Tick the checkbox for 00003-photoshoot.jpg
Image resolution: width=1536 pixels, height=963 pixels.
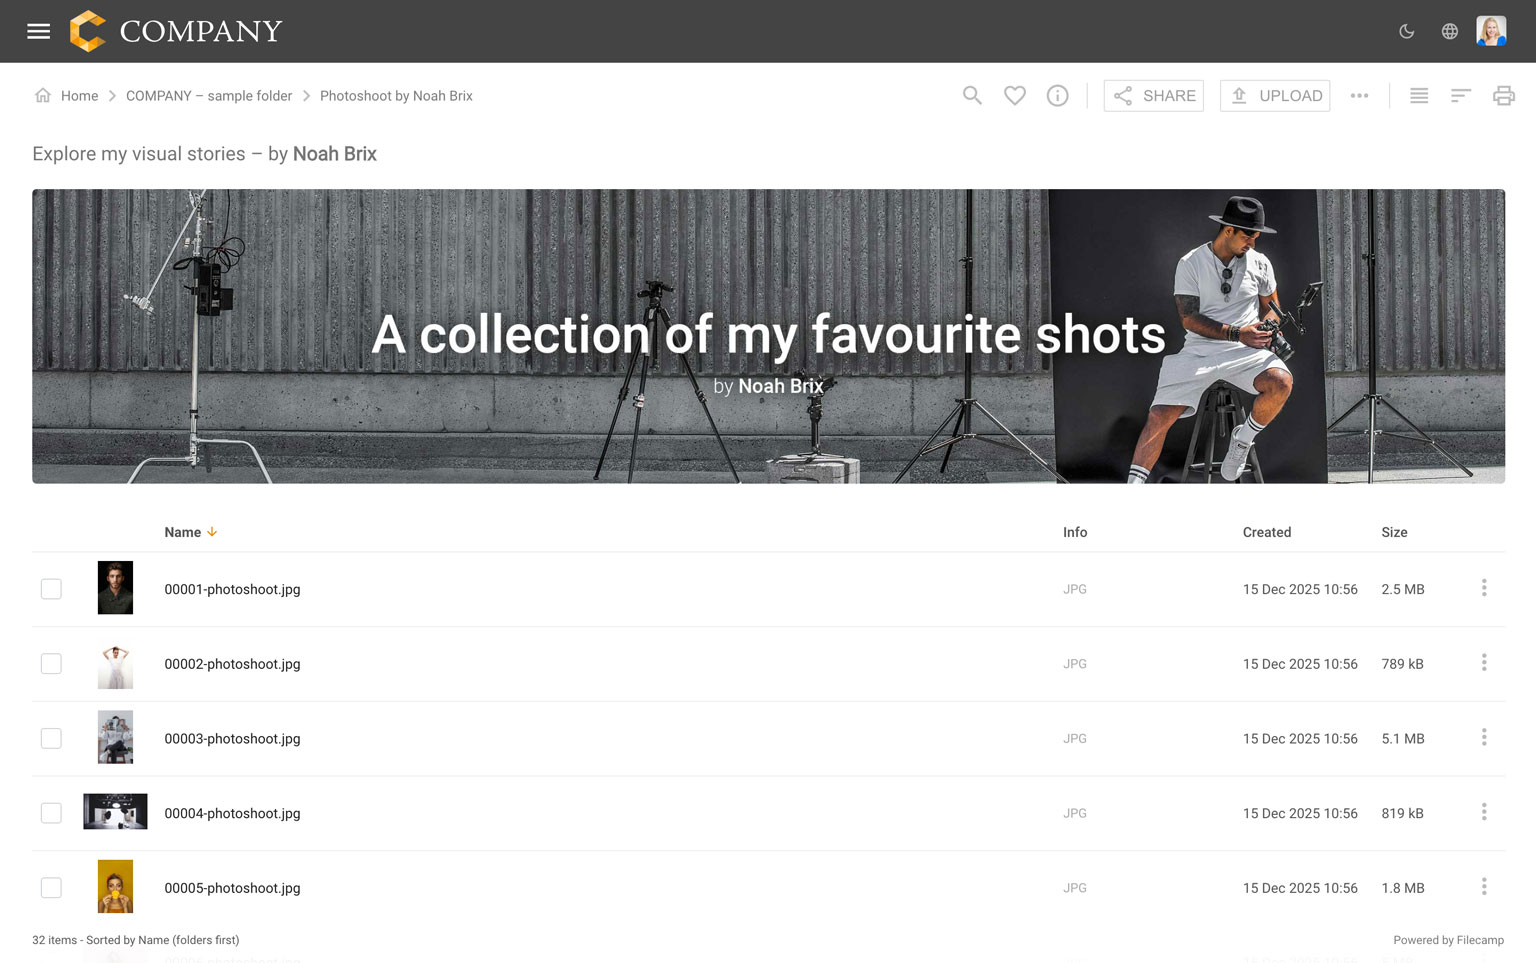[x=51, y=738]
